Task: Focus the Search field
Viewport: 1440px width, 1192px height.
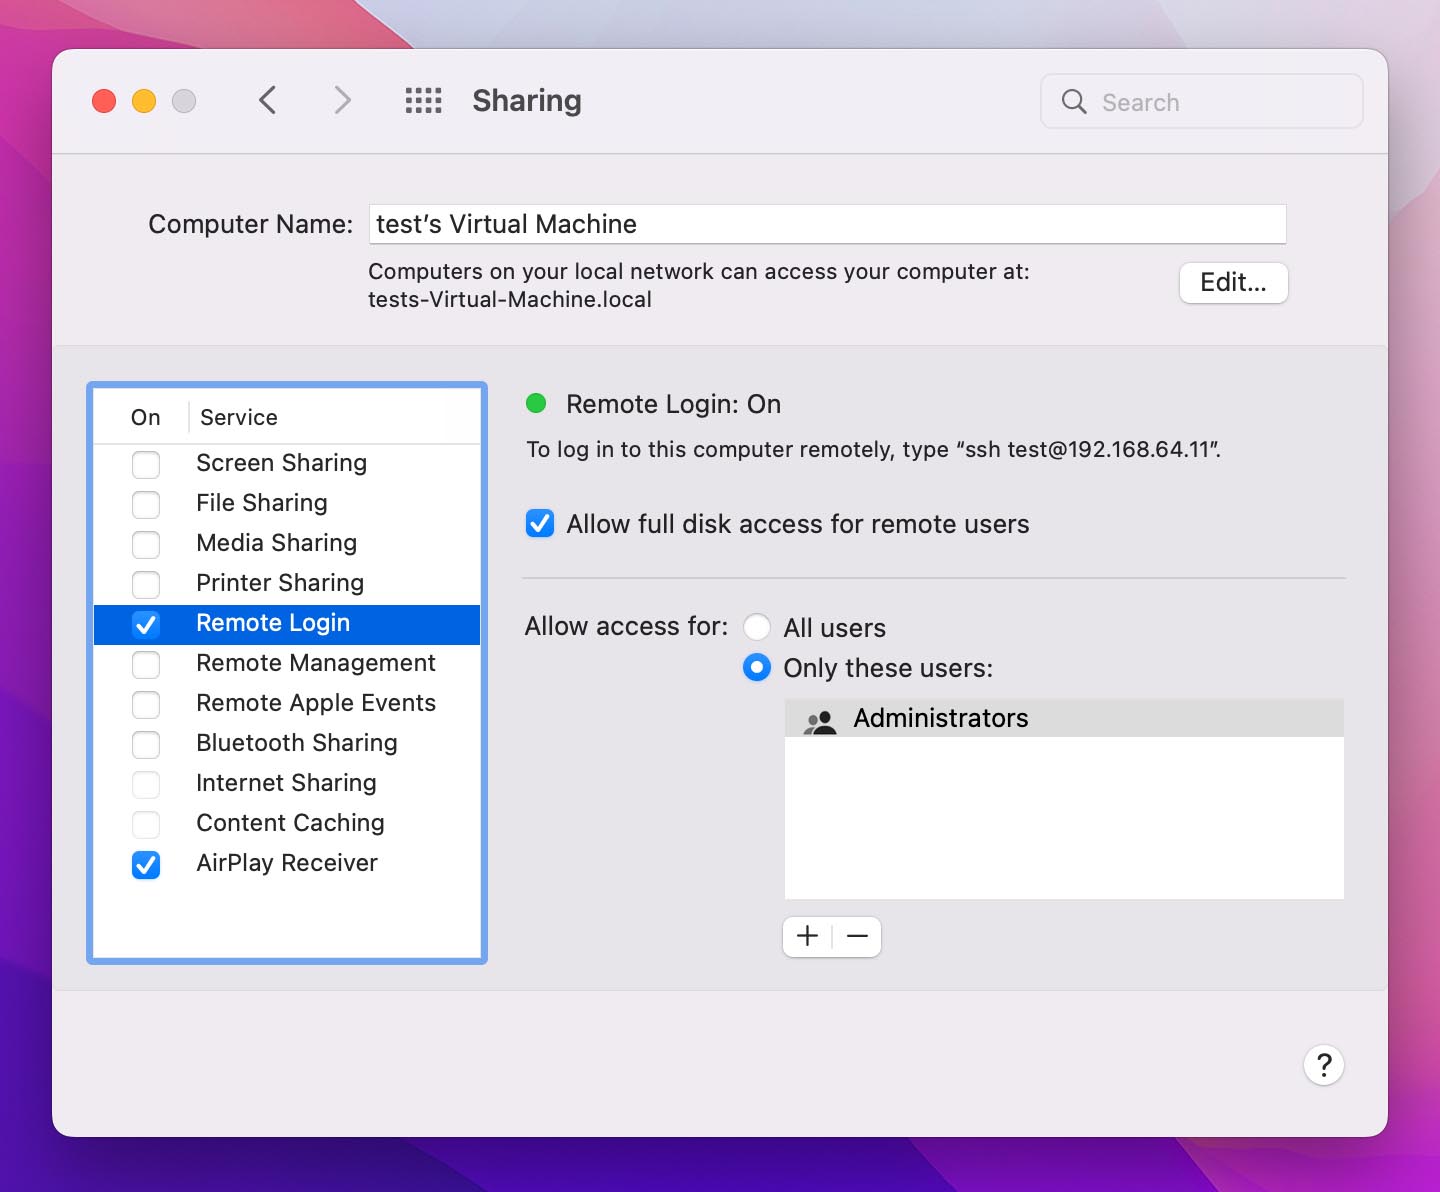Action: click(1202, 101)
